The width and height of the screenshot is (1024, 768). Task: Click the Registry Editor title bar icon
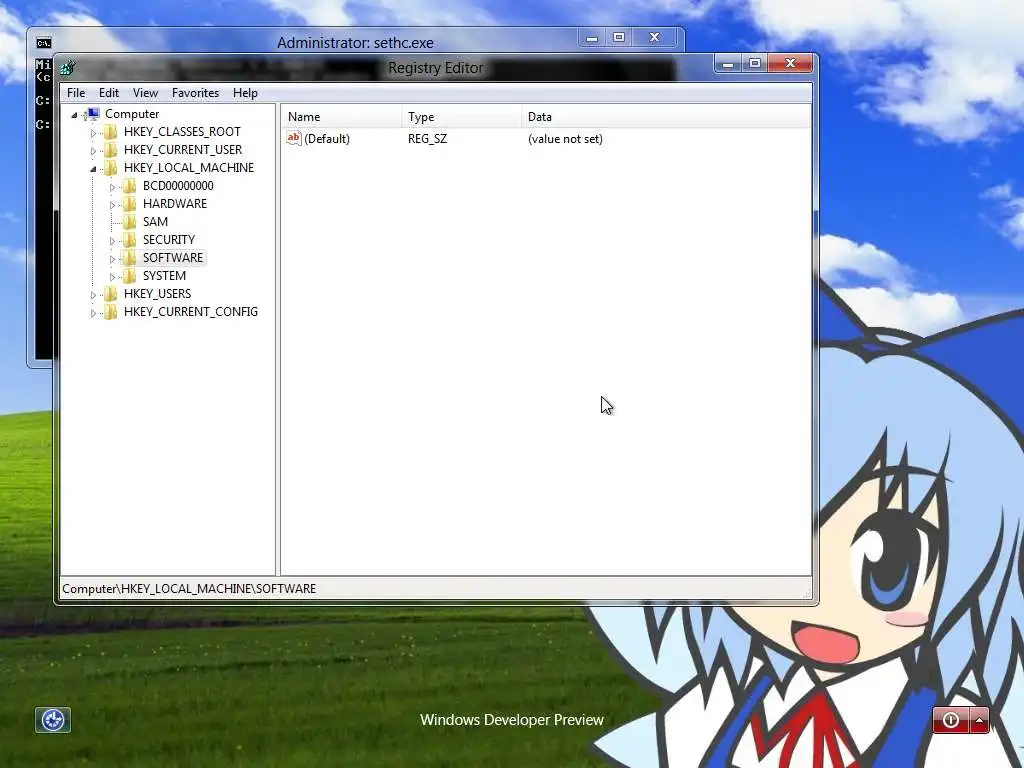[x=67, y=67]
